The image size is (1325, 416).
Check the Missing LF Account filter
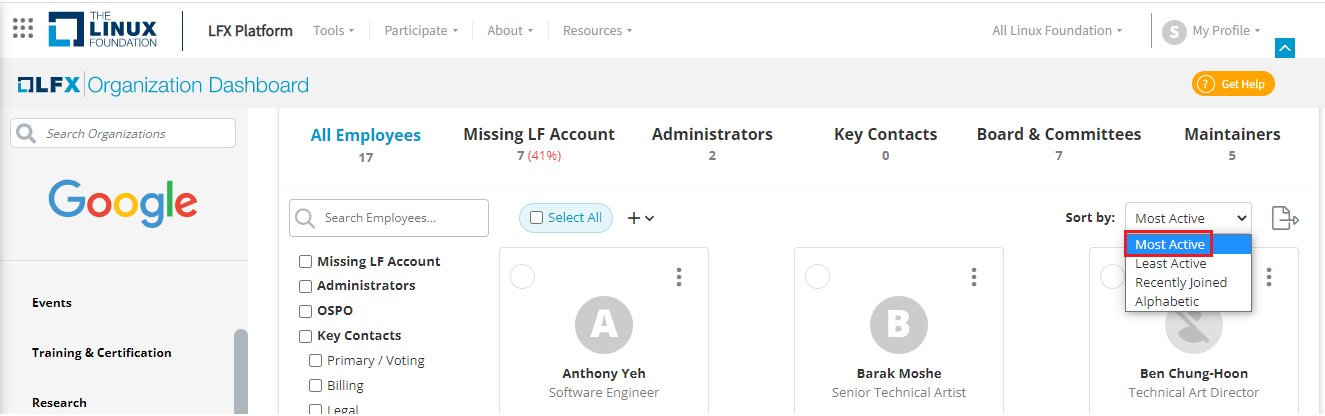pos(306,262)
